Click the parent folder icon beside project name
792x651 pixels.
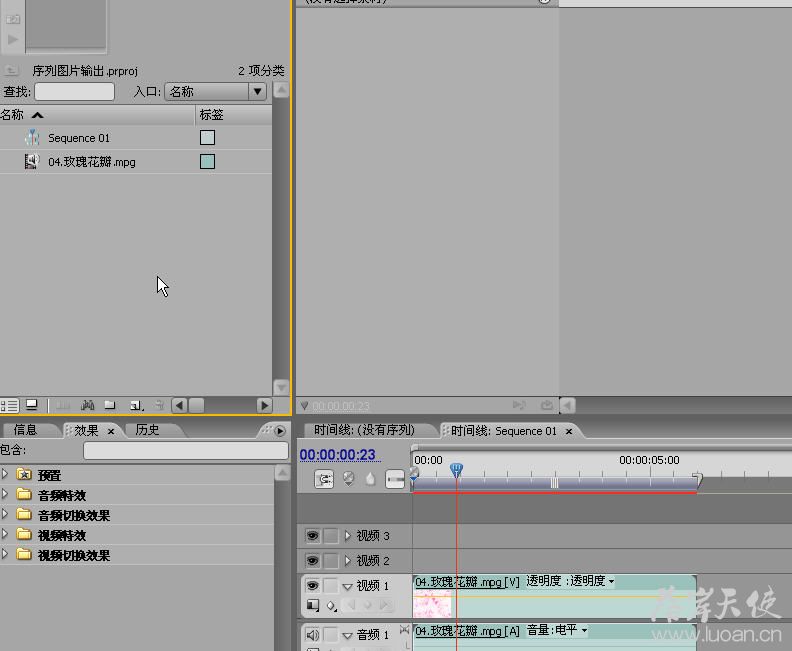click(11, 71)
